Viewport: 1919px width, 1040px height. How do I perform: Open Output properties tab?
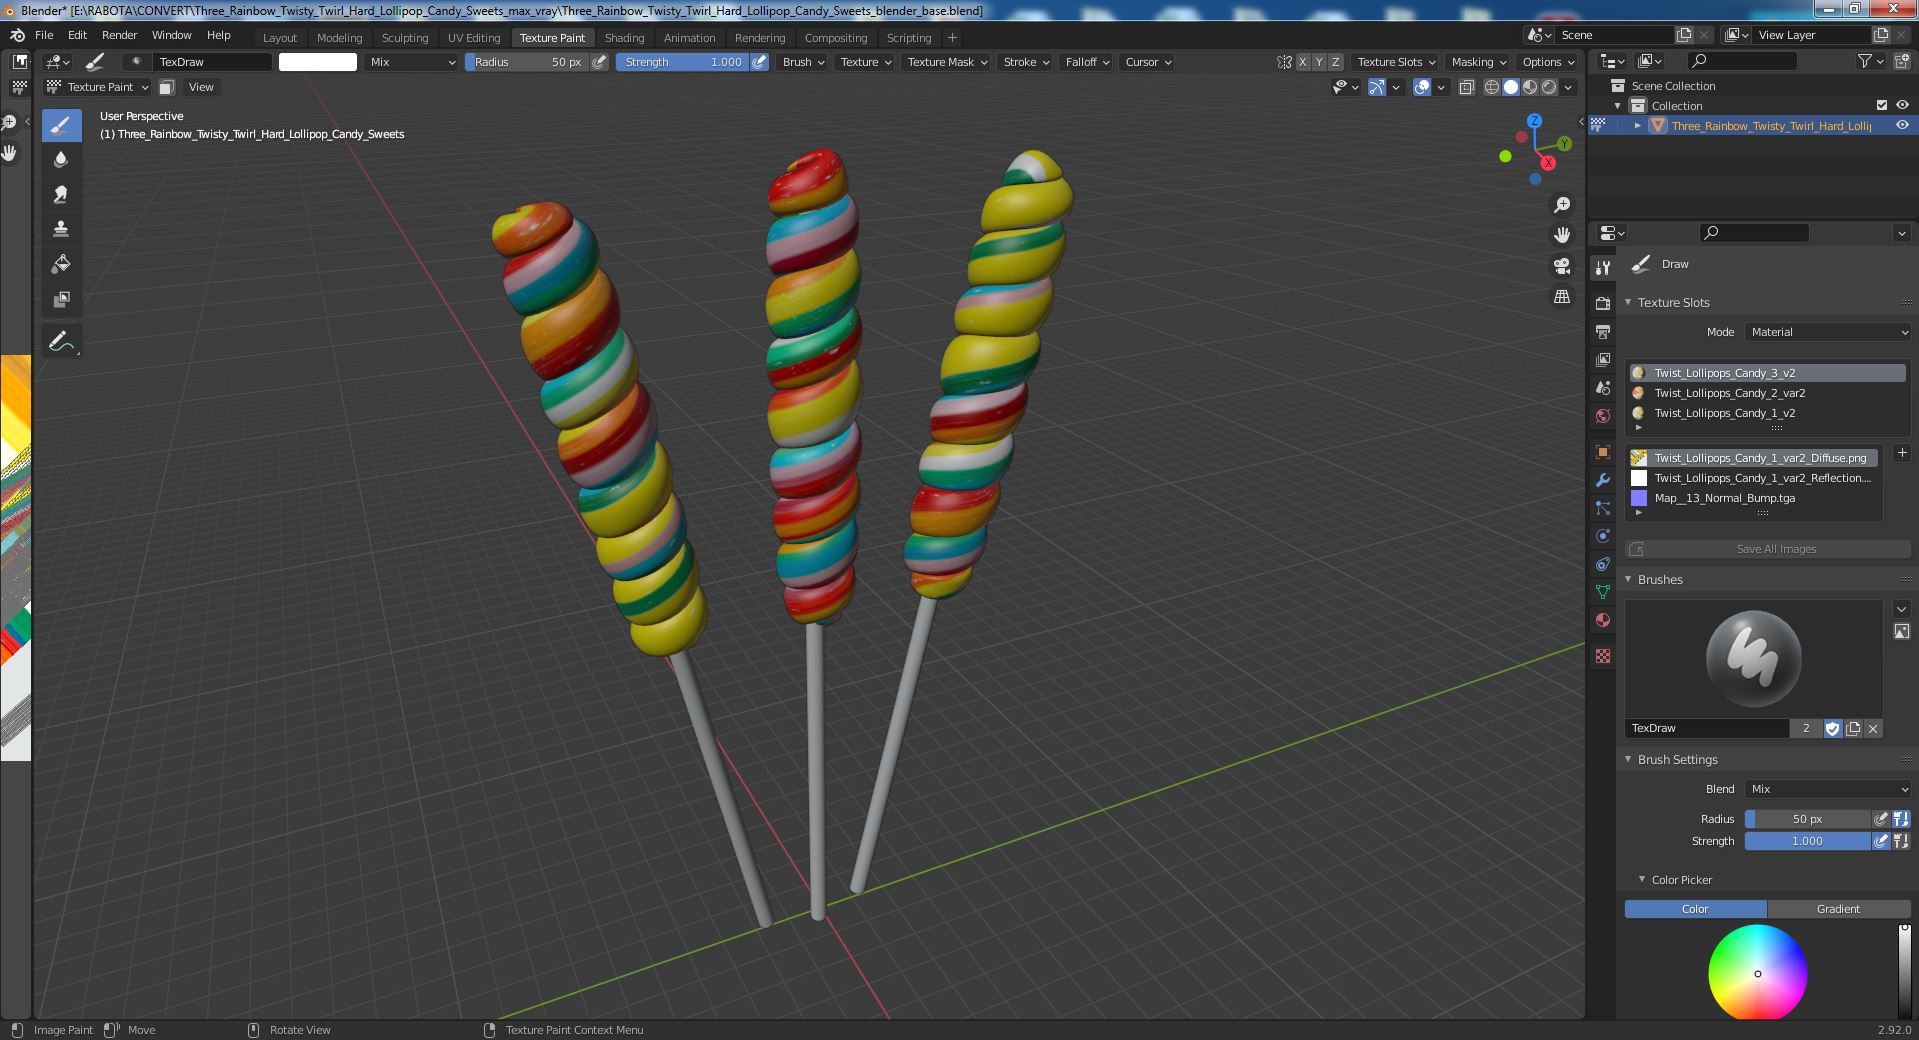1603,331
